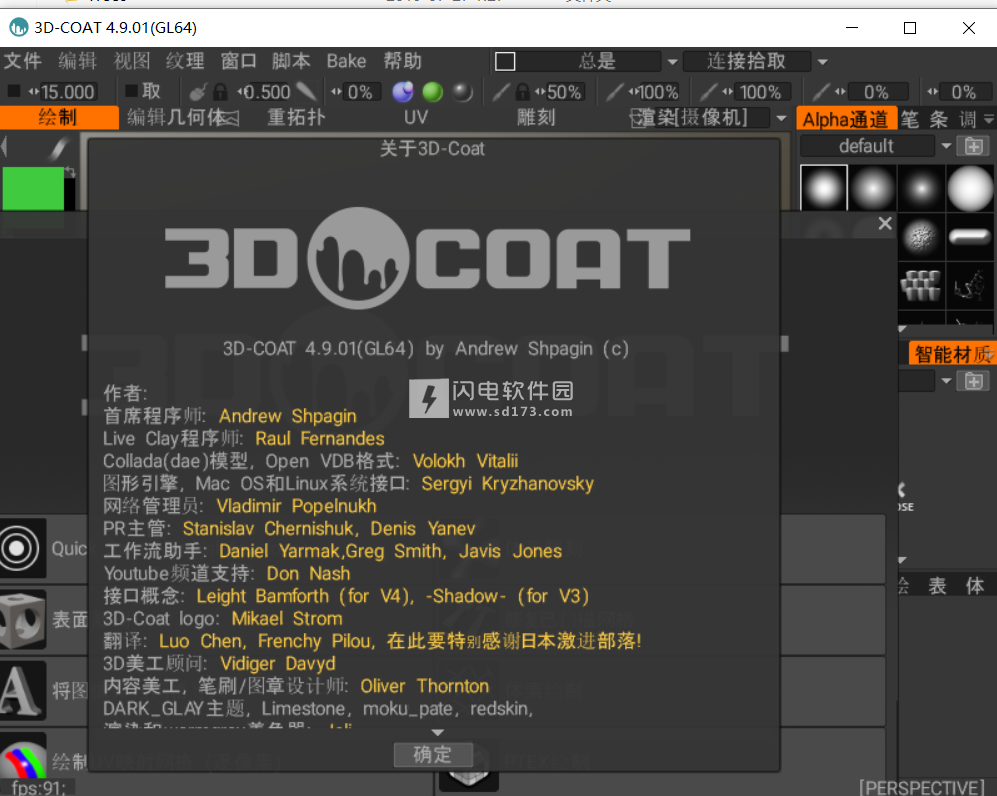Click the pen icon before 50% value

click(501, 92)
